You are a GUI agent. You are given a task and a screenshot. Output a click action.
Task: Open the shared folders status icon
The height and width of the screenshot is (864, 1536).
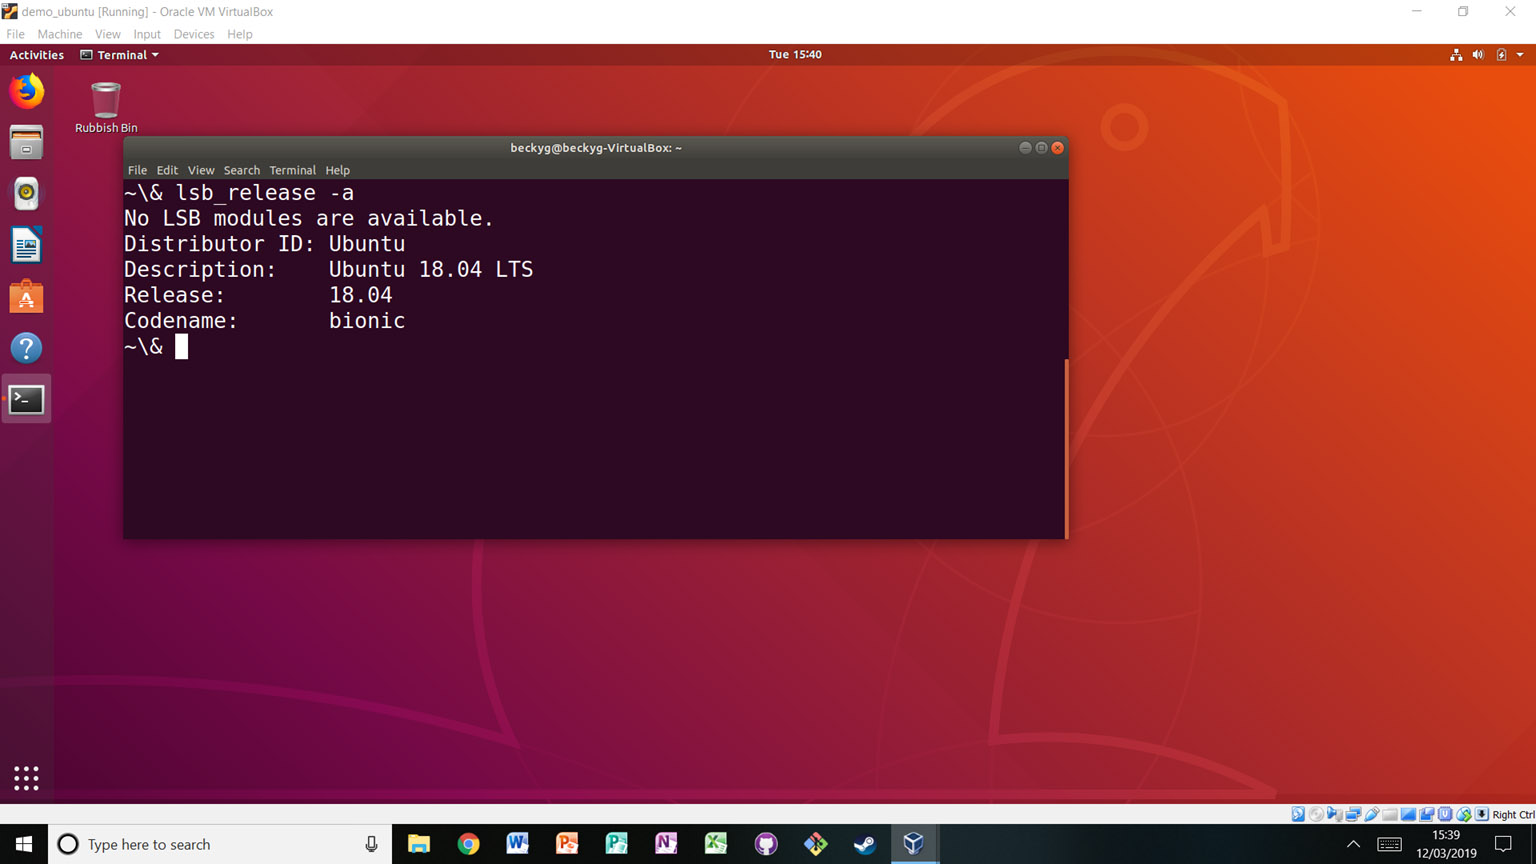[x=1390, y=814]
